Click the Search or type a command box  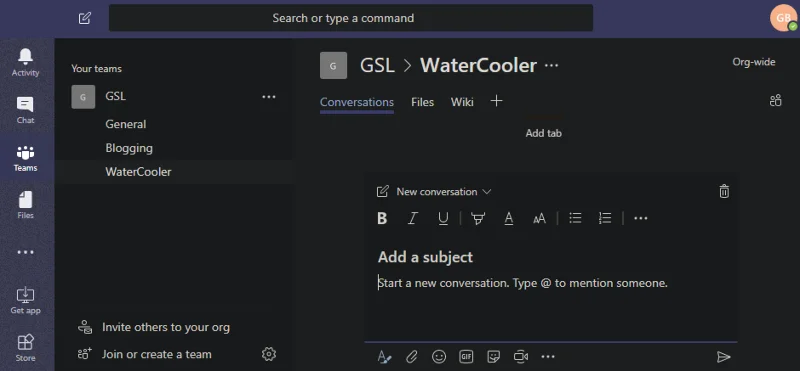(x=351, y=18)
